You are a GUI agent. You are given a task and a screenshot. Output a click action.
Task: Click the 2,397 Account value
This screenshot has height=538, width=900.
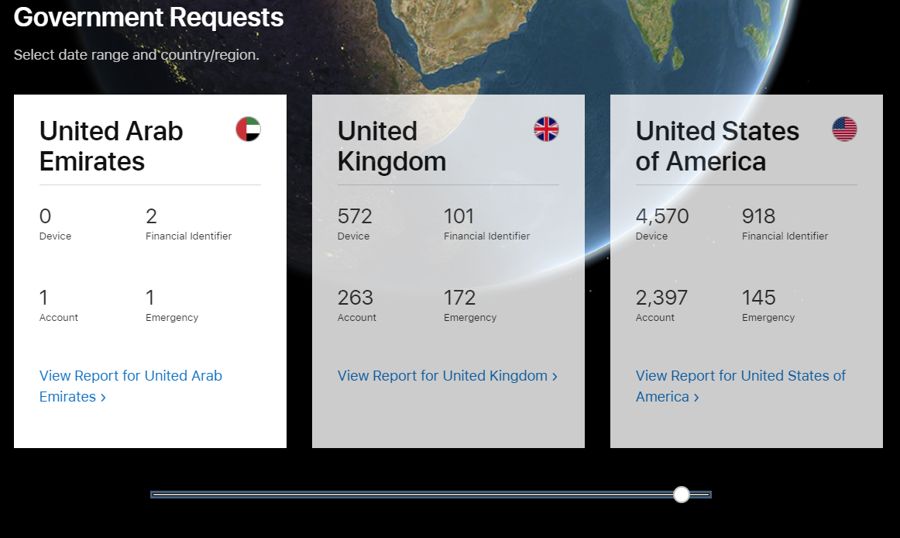(x=661, y=298)
